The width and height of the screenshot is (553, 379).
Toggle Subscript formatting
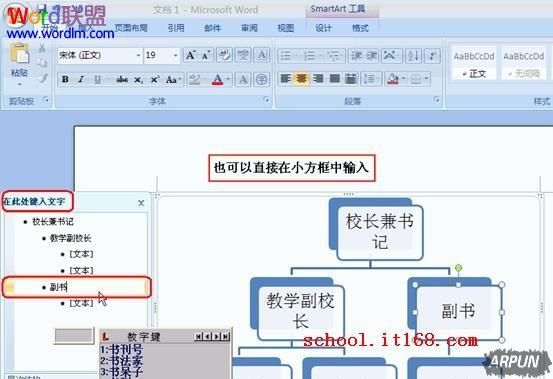tap(138, 80)
